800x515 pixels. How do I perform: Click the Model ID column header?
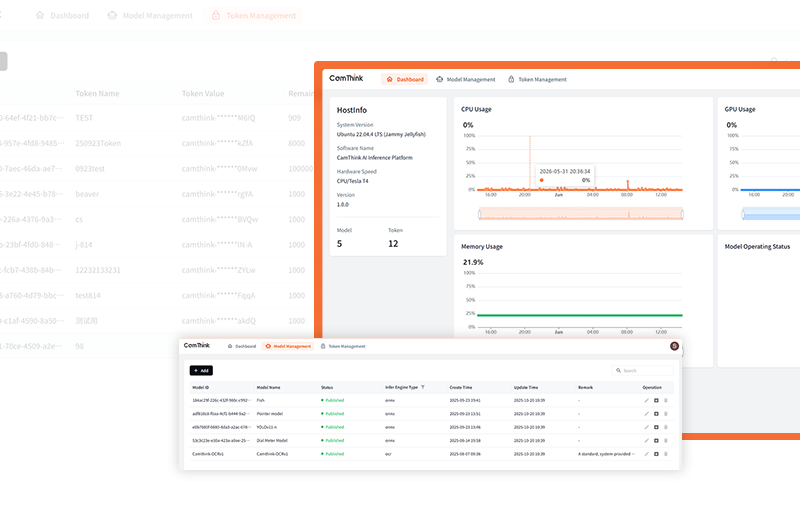[201, 387]
